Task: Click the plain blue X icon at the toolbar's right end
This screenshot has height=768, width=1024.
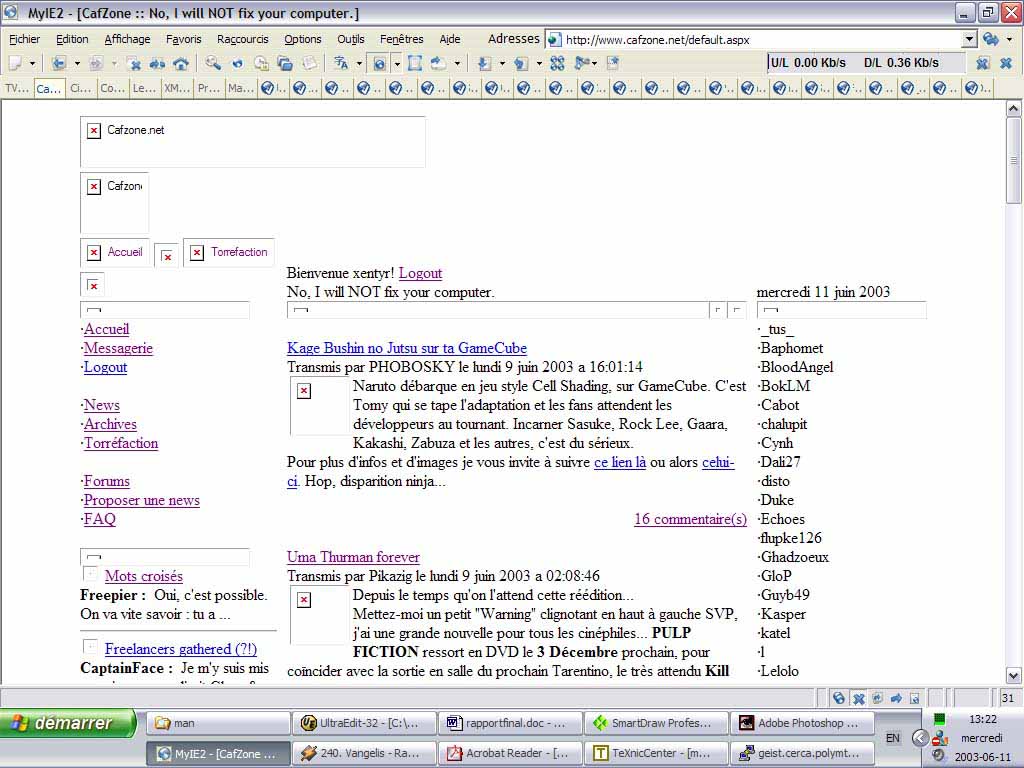Action: 1006,63
